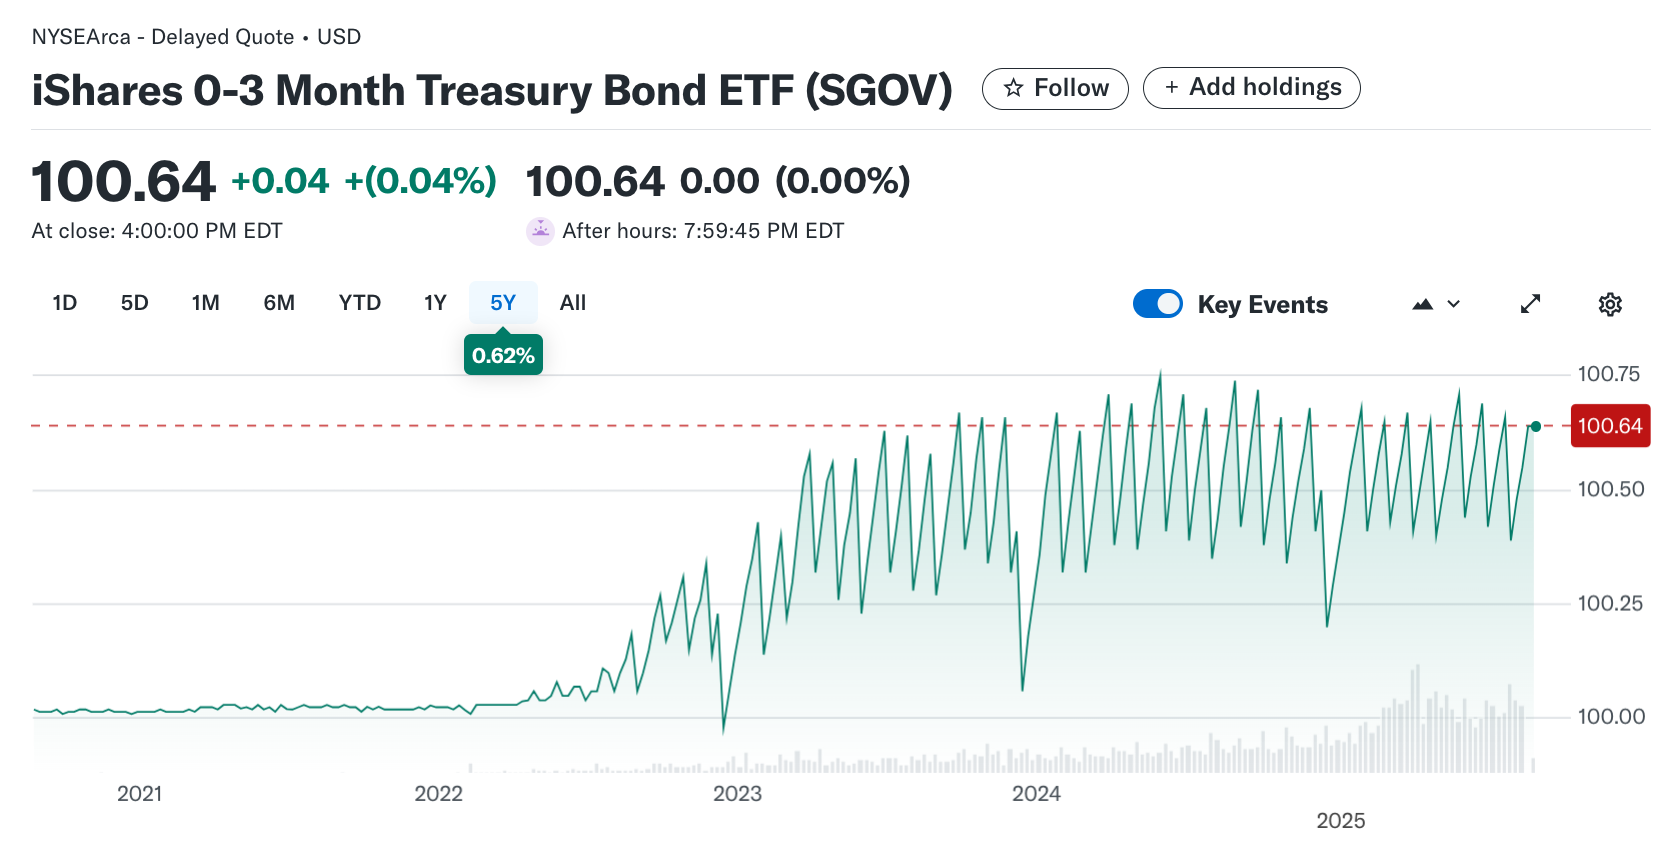Switch to the YTD time range tab
1666x848 pixels.
[359, 302]
